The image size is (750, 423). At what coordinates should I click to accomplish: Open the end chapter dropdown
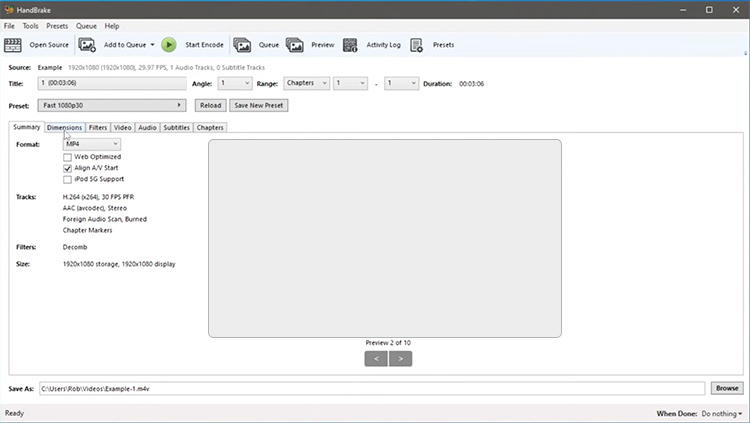402,83
